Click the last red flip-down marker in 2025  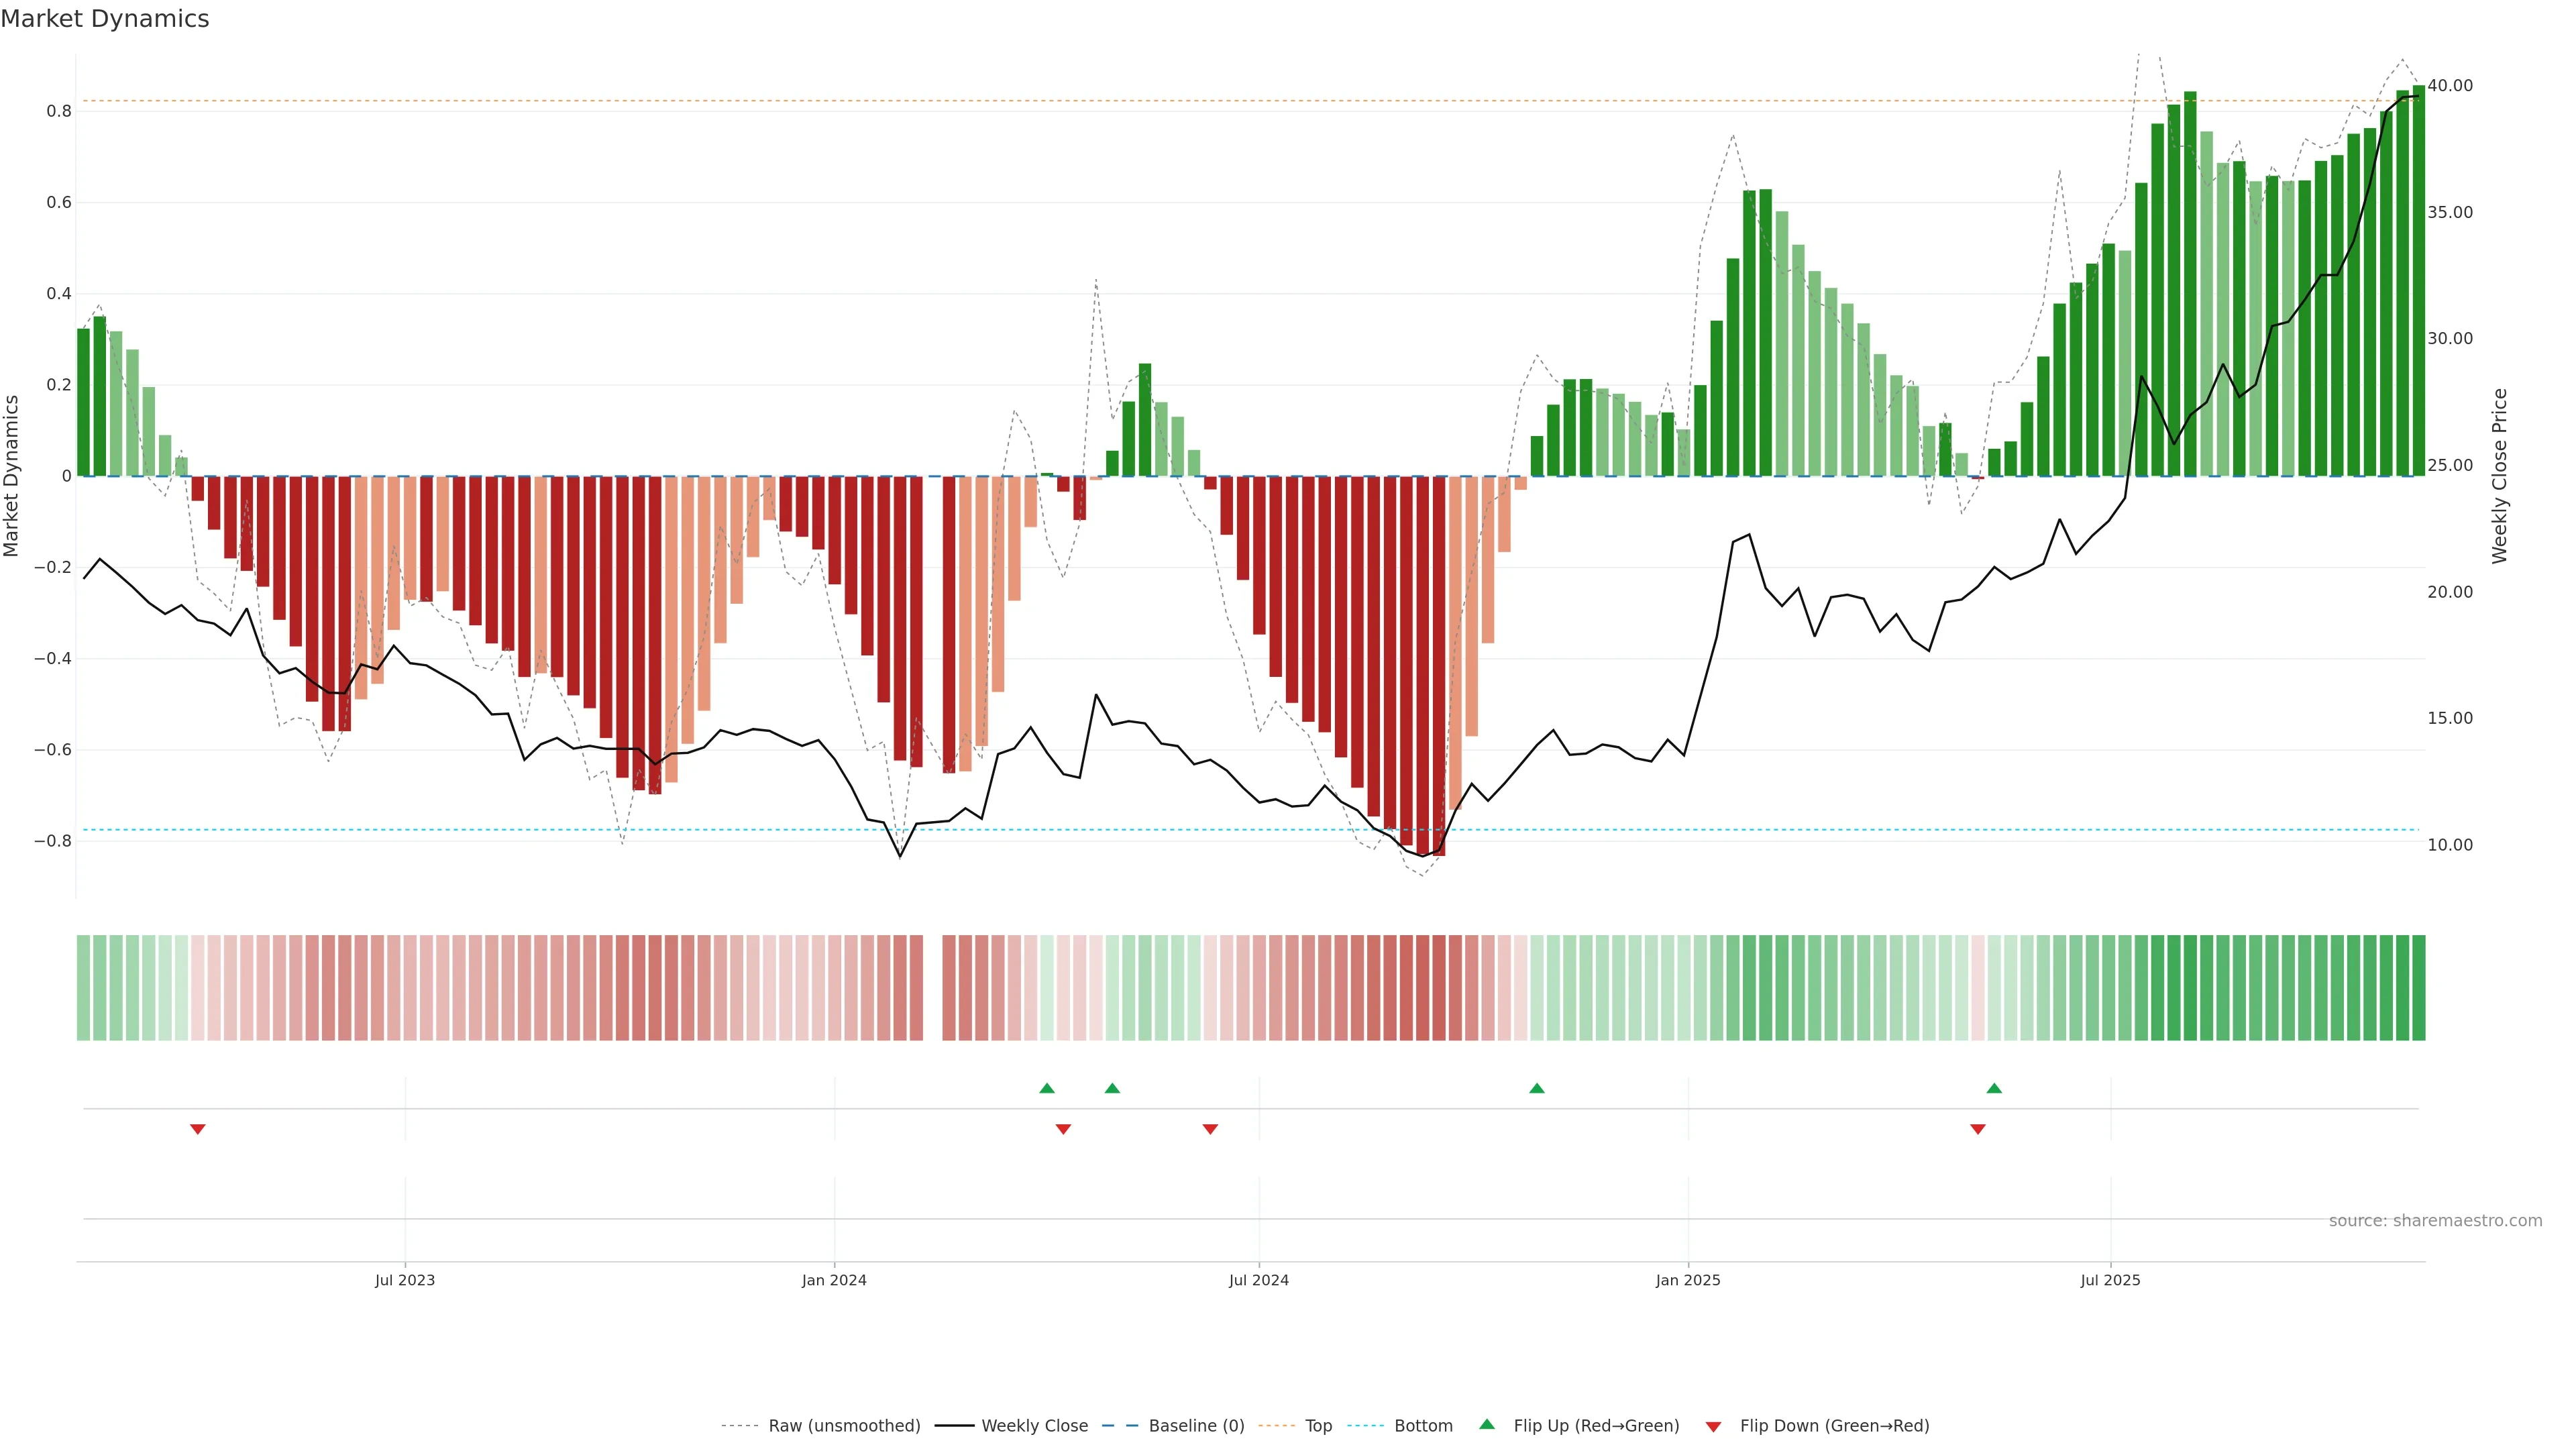(x=1977, y=1129)
